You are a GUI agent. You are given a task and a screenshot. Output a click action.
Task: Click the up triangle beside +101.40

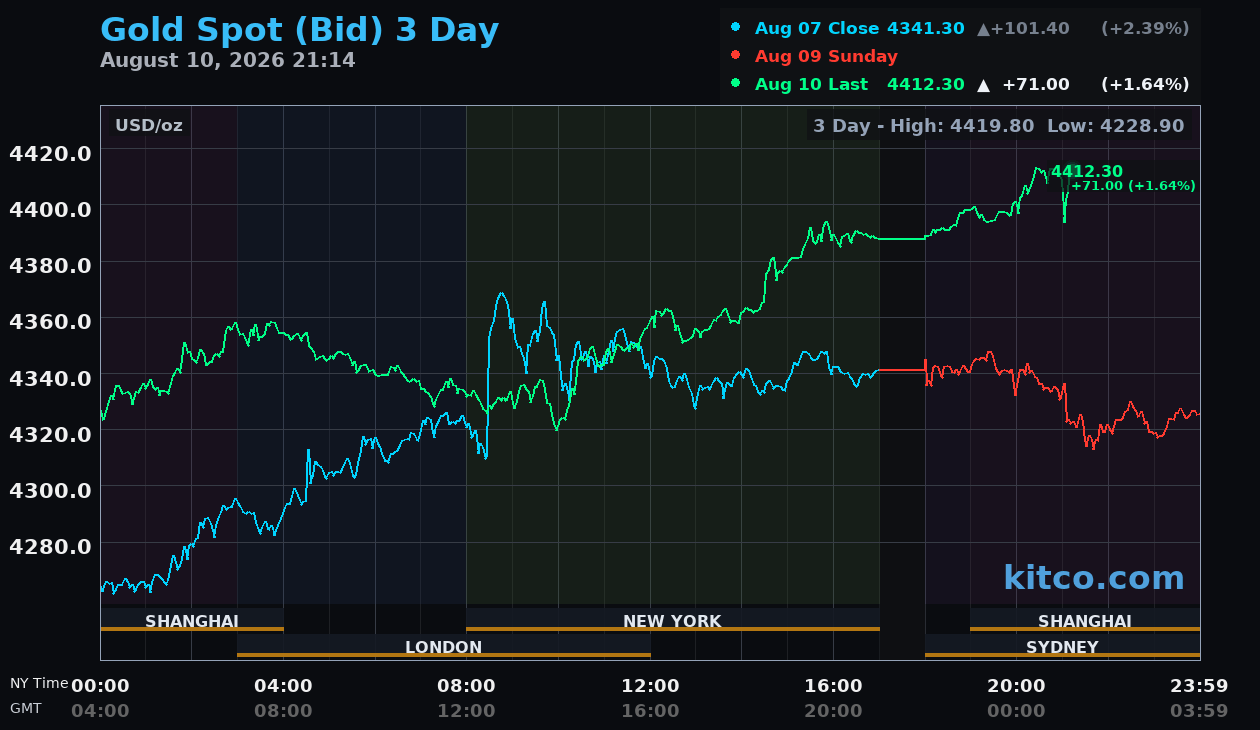pos(984,29)
